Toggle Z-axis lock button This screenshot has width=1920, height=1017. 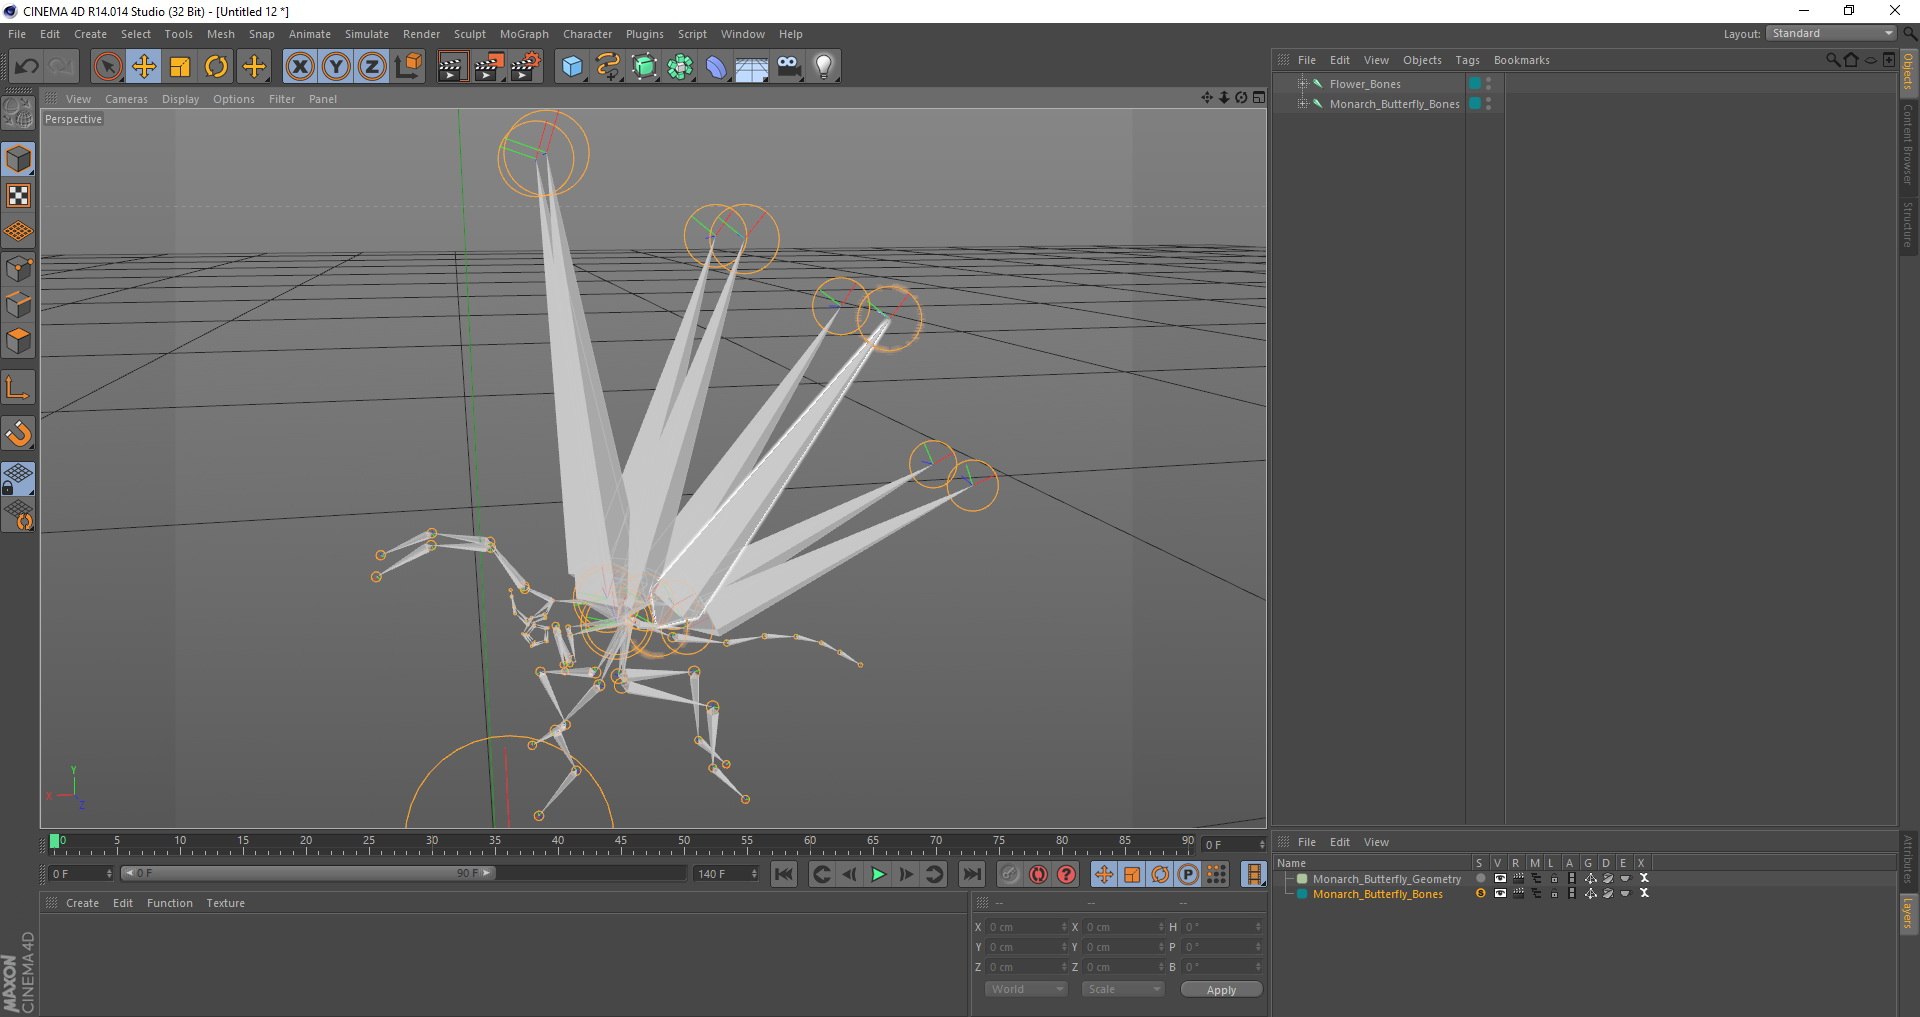tap(372, 67)
